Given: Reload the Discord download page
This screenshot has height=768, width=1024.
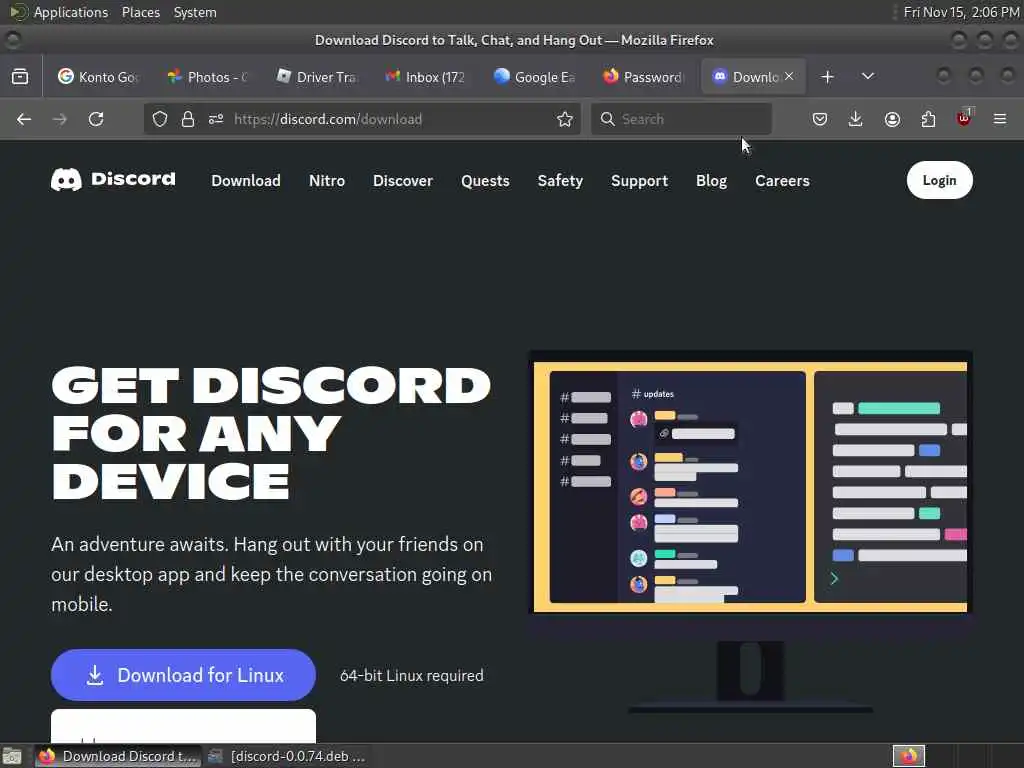Looking at the screenshot, I should [96, 119].
